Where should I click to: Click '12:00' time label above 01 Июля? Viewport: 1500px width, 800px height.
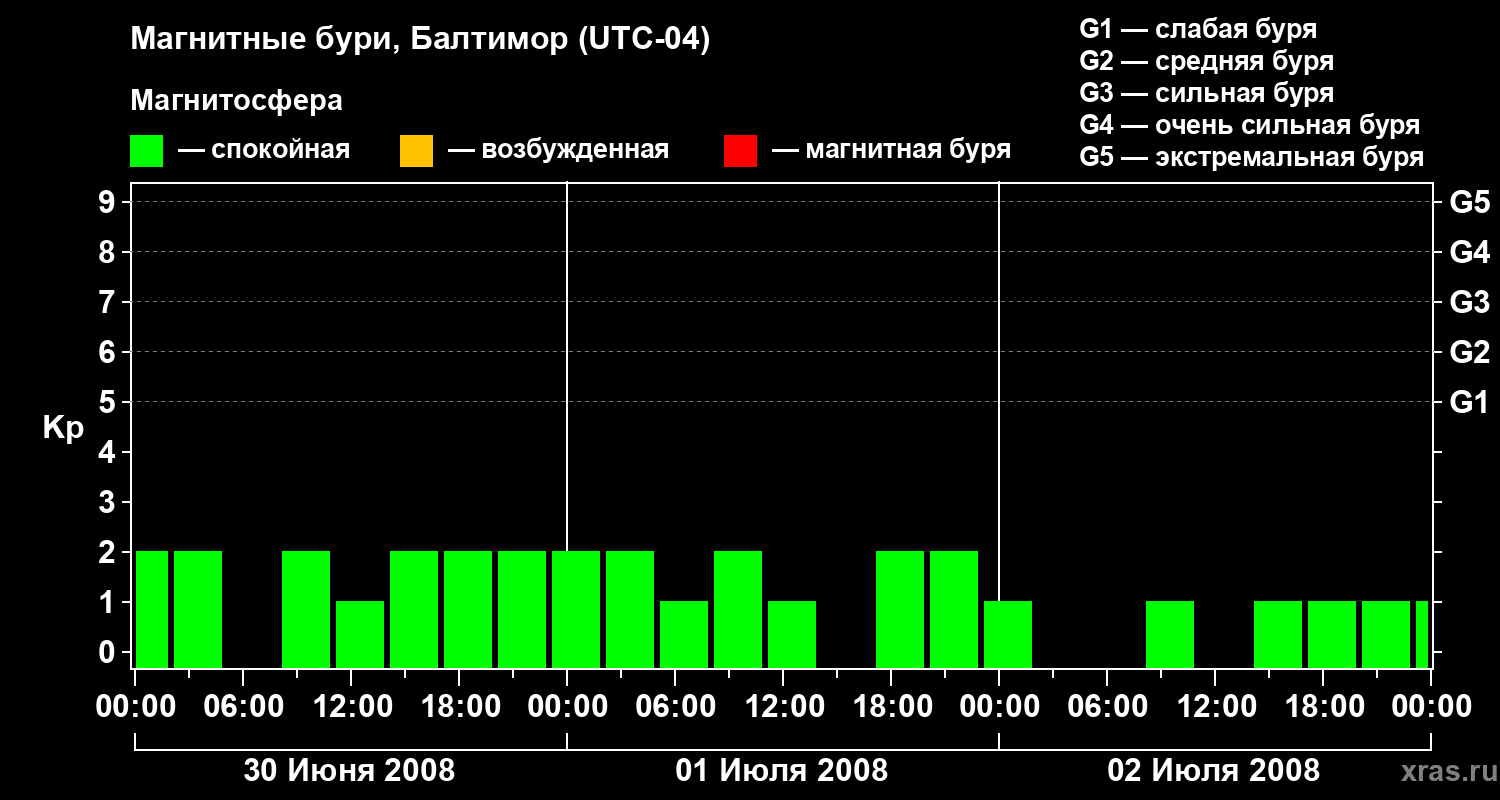coord(783,707)
